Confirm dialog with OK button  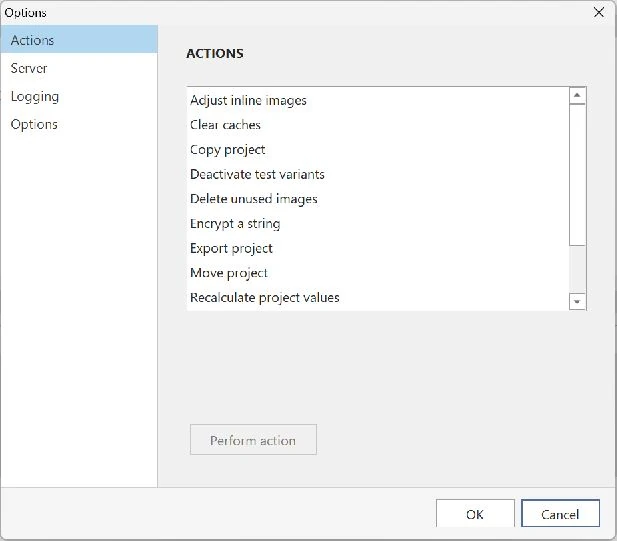pos(475,513)
